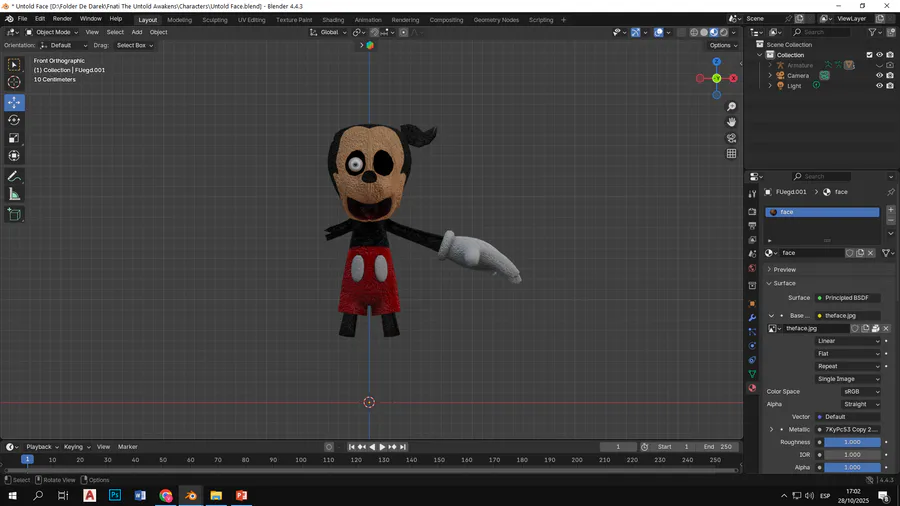Click the Playback button in the timeline
900x506 pixels.
[x=40, y=447]
